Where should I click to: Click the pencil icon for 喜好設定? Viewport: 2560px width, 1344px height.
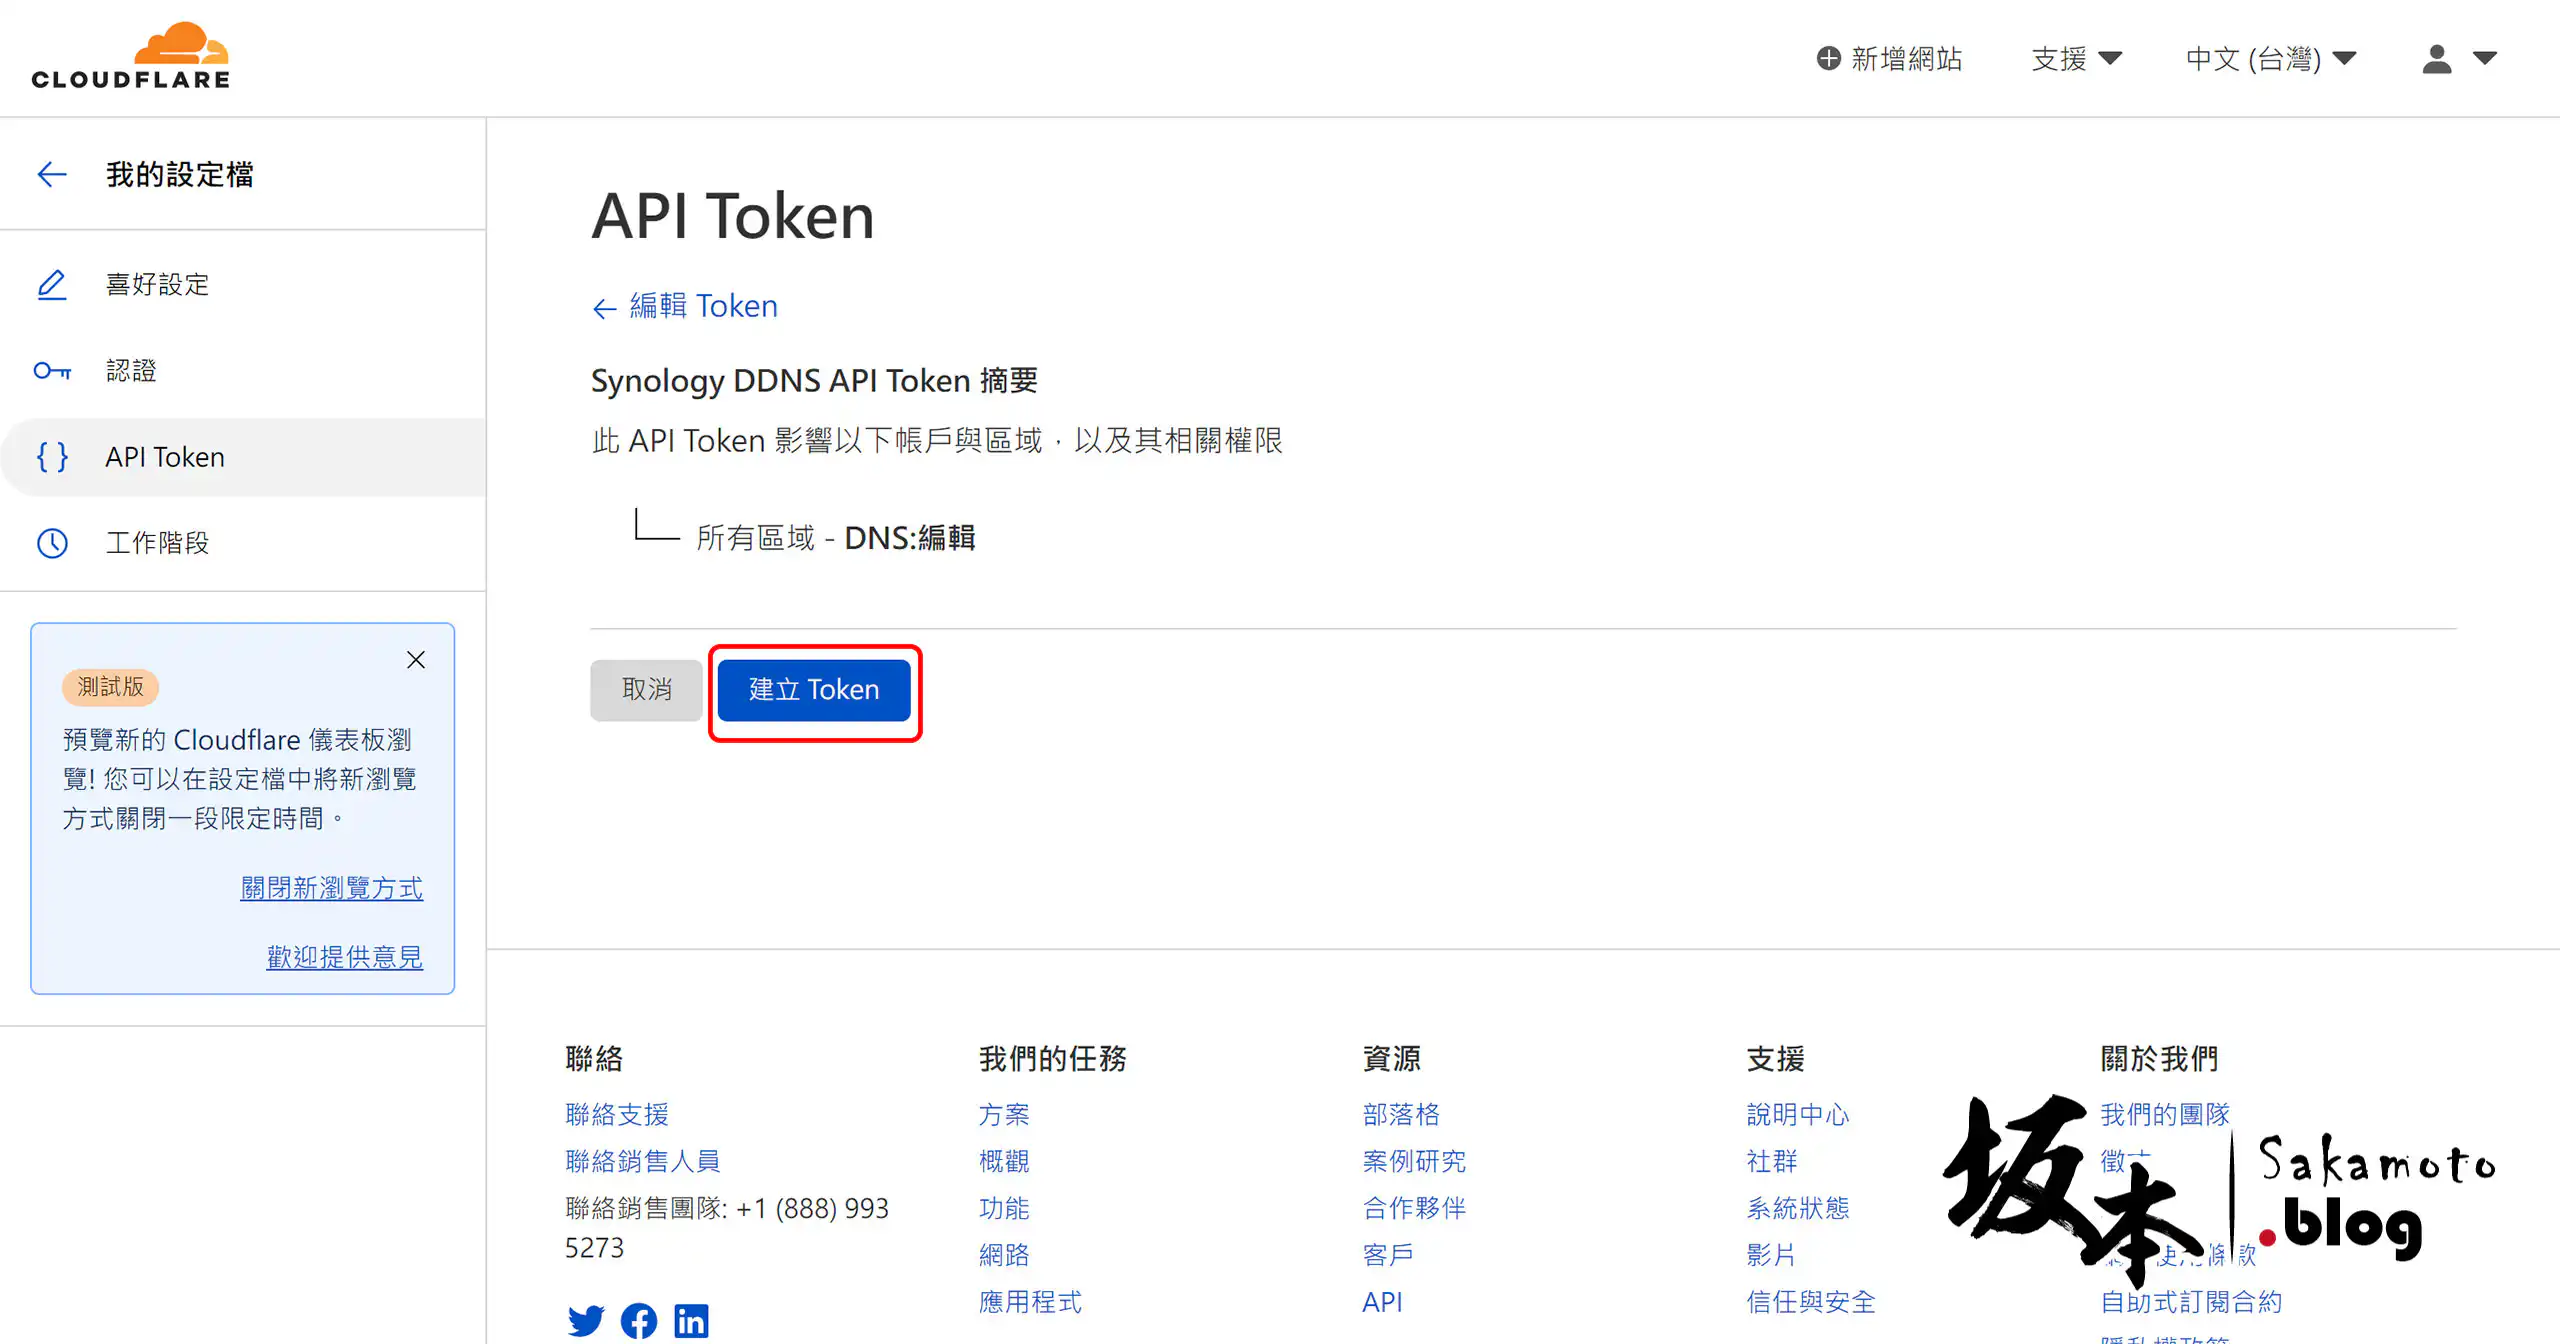point(52,285)
